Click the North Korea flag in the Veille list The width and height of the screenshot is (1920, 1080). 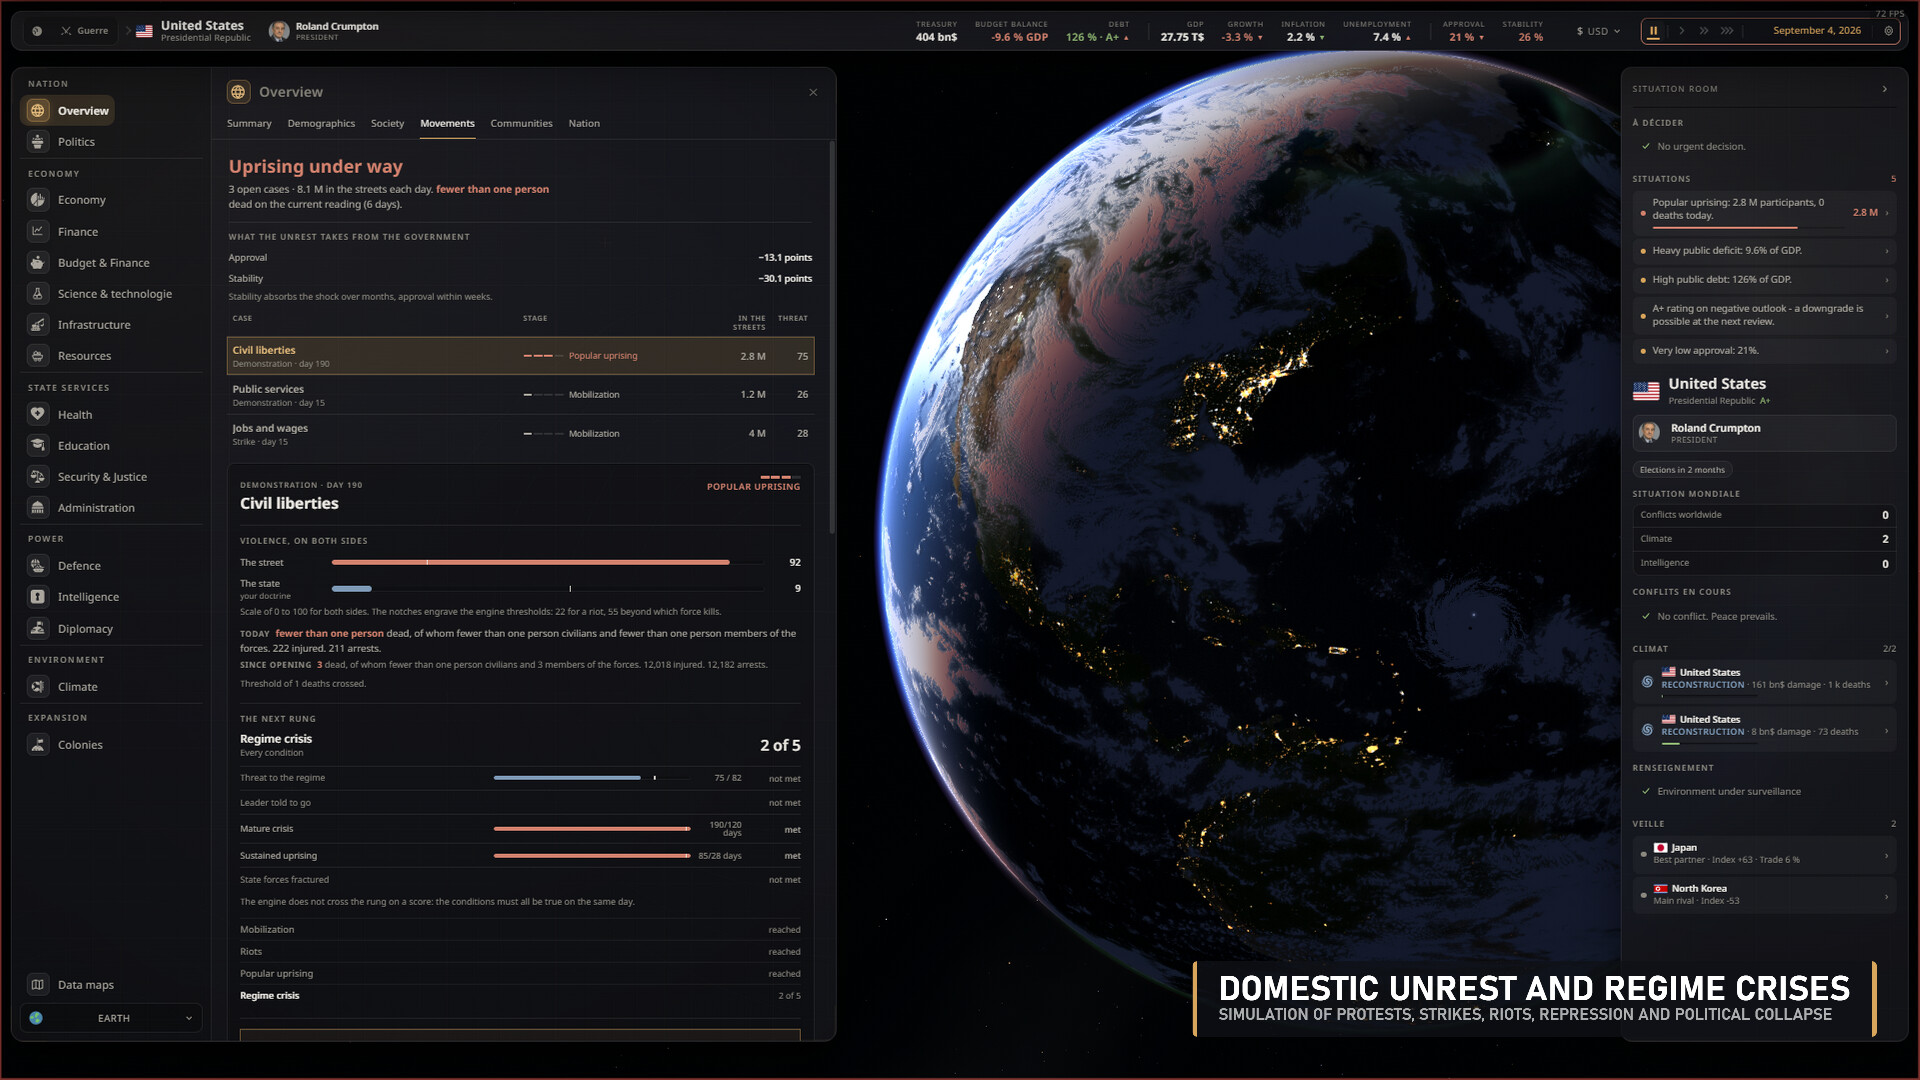pos(1660,889)
